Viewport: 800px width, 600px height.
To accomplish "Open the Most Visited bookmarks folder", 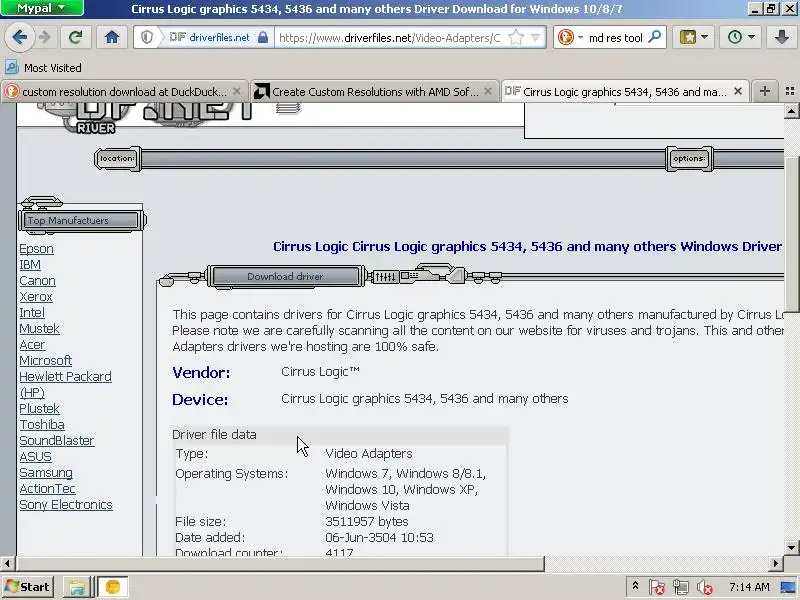I will [43, 67].
